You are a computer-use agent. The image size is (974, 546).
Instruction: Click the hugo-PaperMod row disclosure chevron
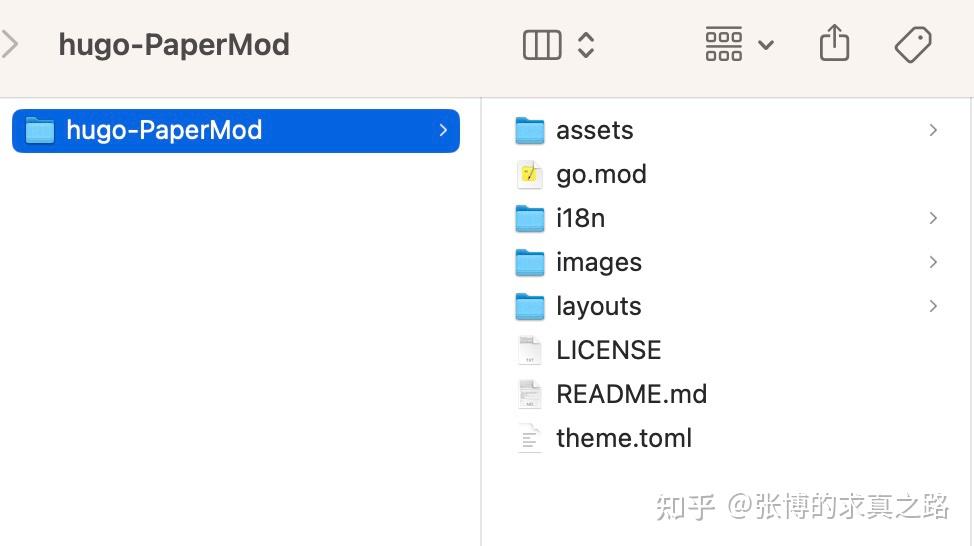(x=443, y=130)
